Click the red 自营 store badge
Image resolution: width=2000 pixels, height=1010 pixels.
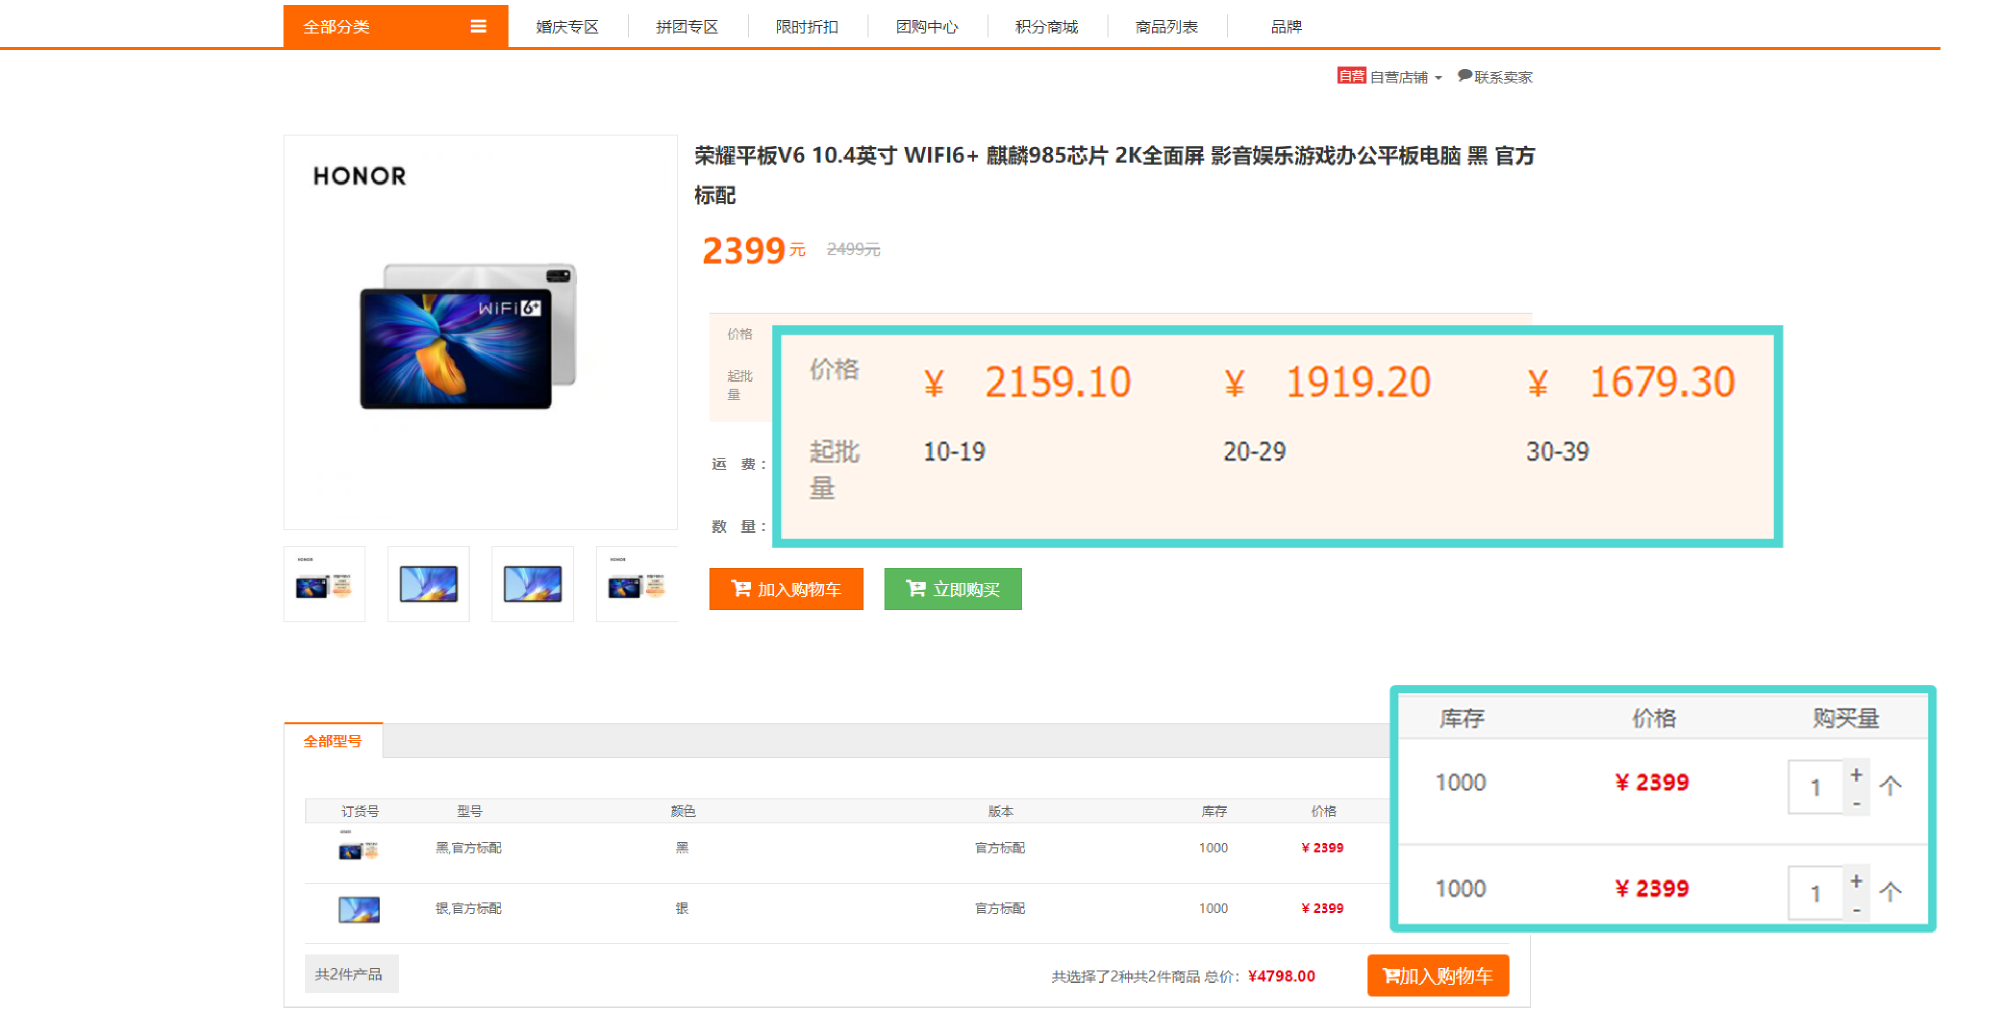1351,76
